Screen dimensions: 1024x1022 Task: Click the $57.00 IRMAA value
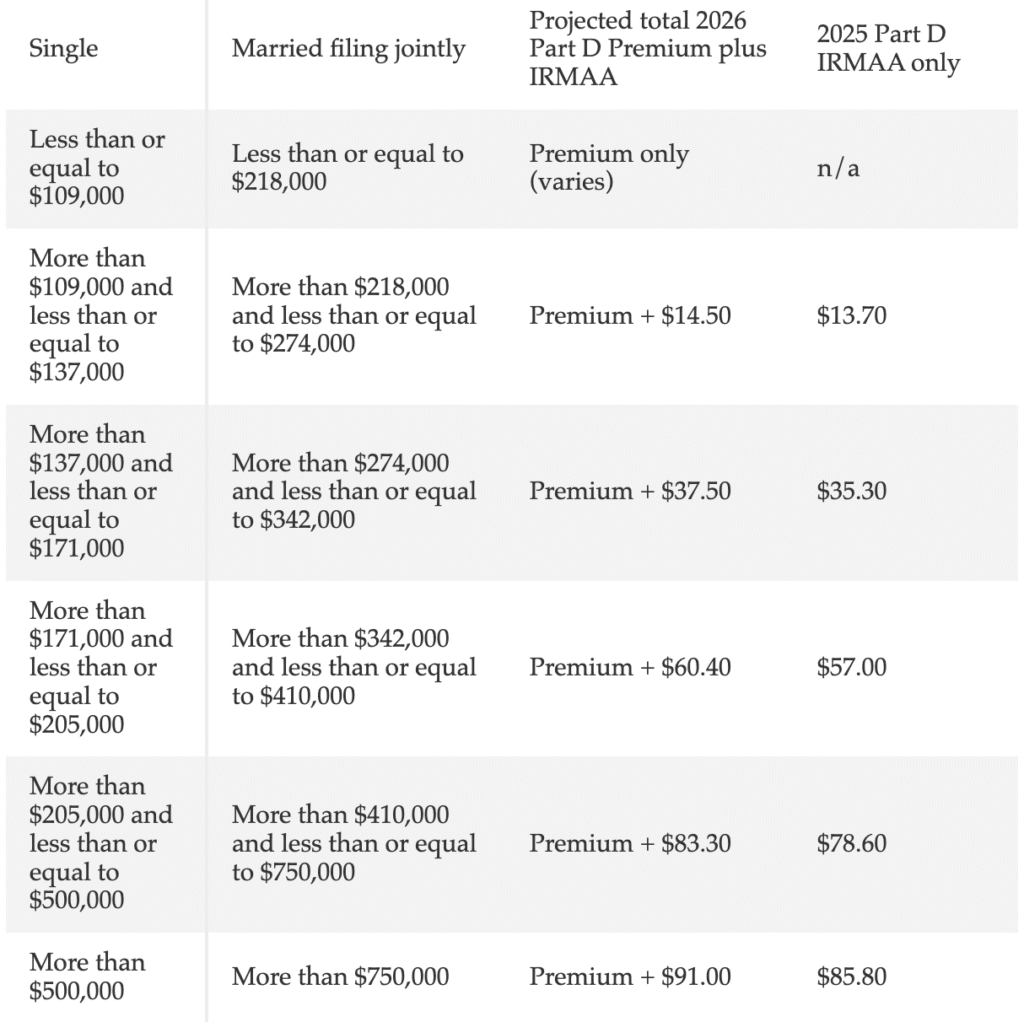pos(851,667)
